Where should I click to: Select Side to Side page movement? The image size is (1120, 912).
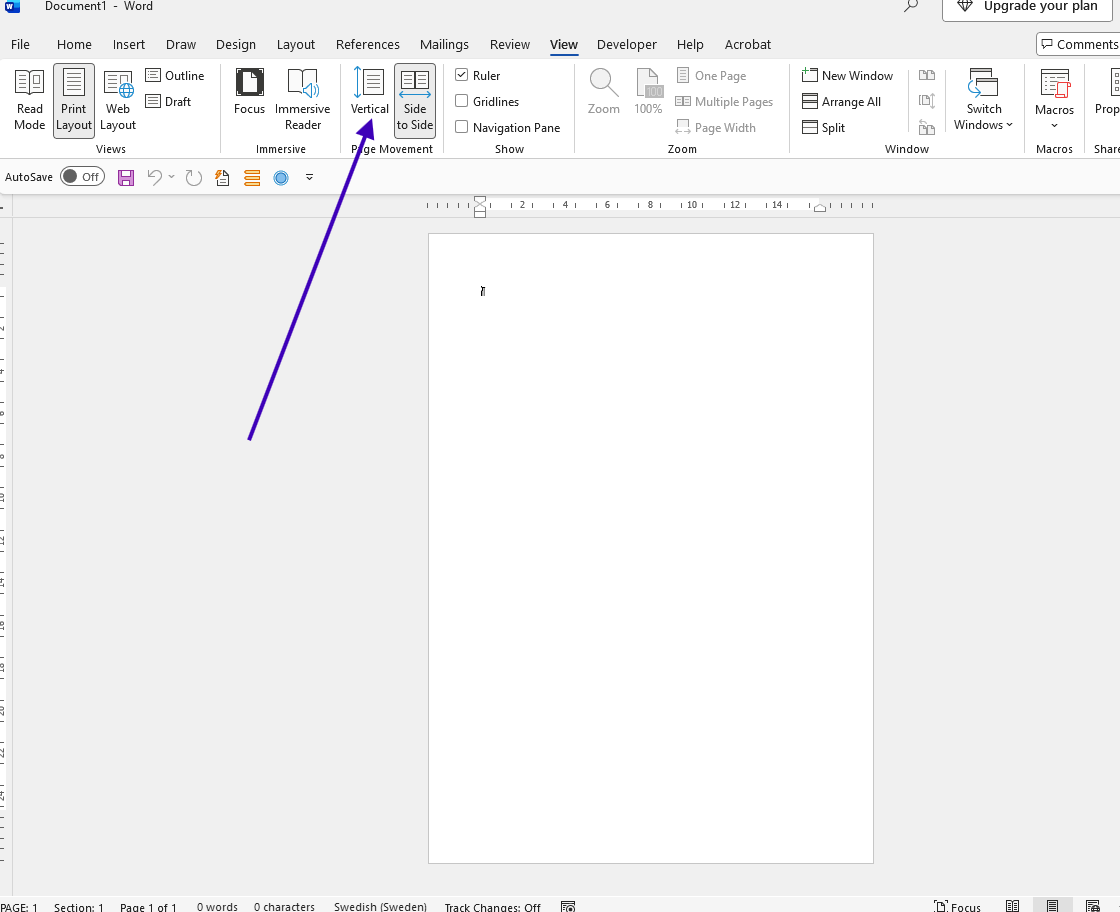click(x=415, y=100)
